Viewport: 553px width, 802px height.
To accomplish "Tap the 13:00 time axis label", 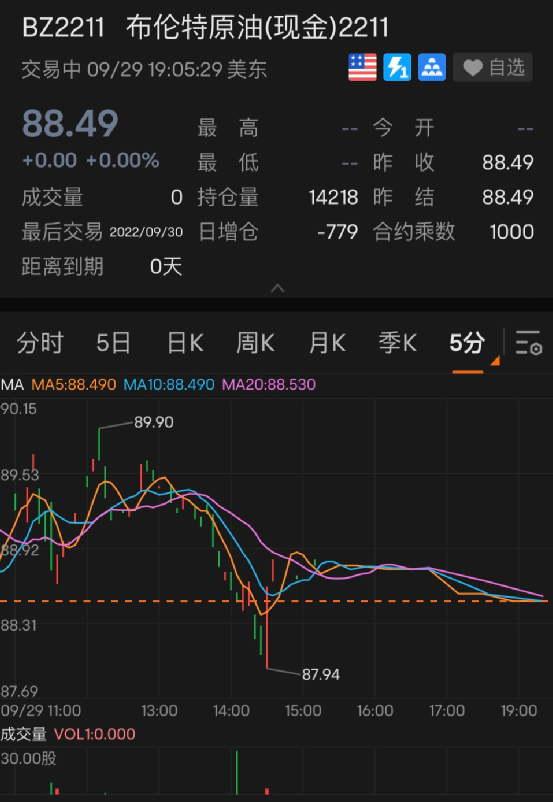I will [x=160, y=710].
